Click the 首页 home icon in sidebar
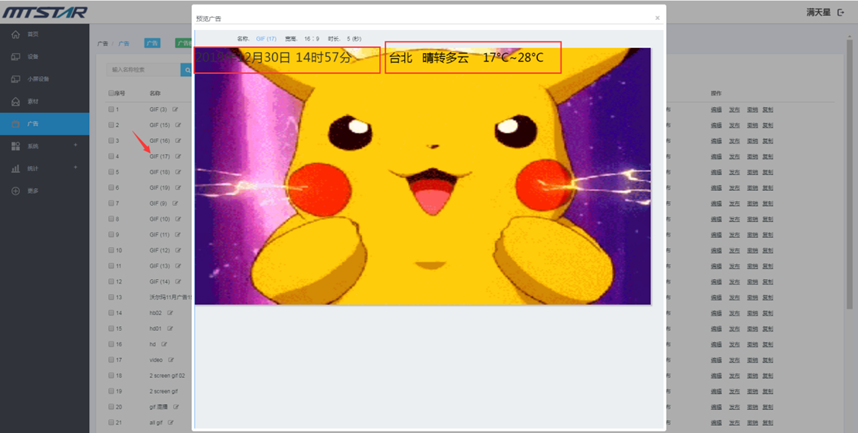The width and height of the screenshot is (858, 433). pos(16,35)
